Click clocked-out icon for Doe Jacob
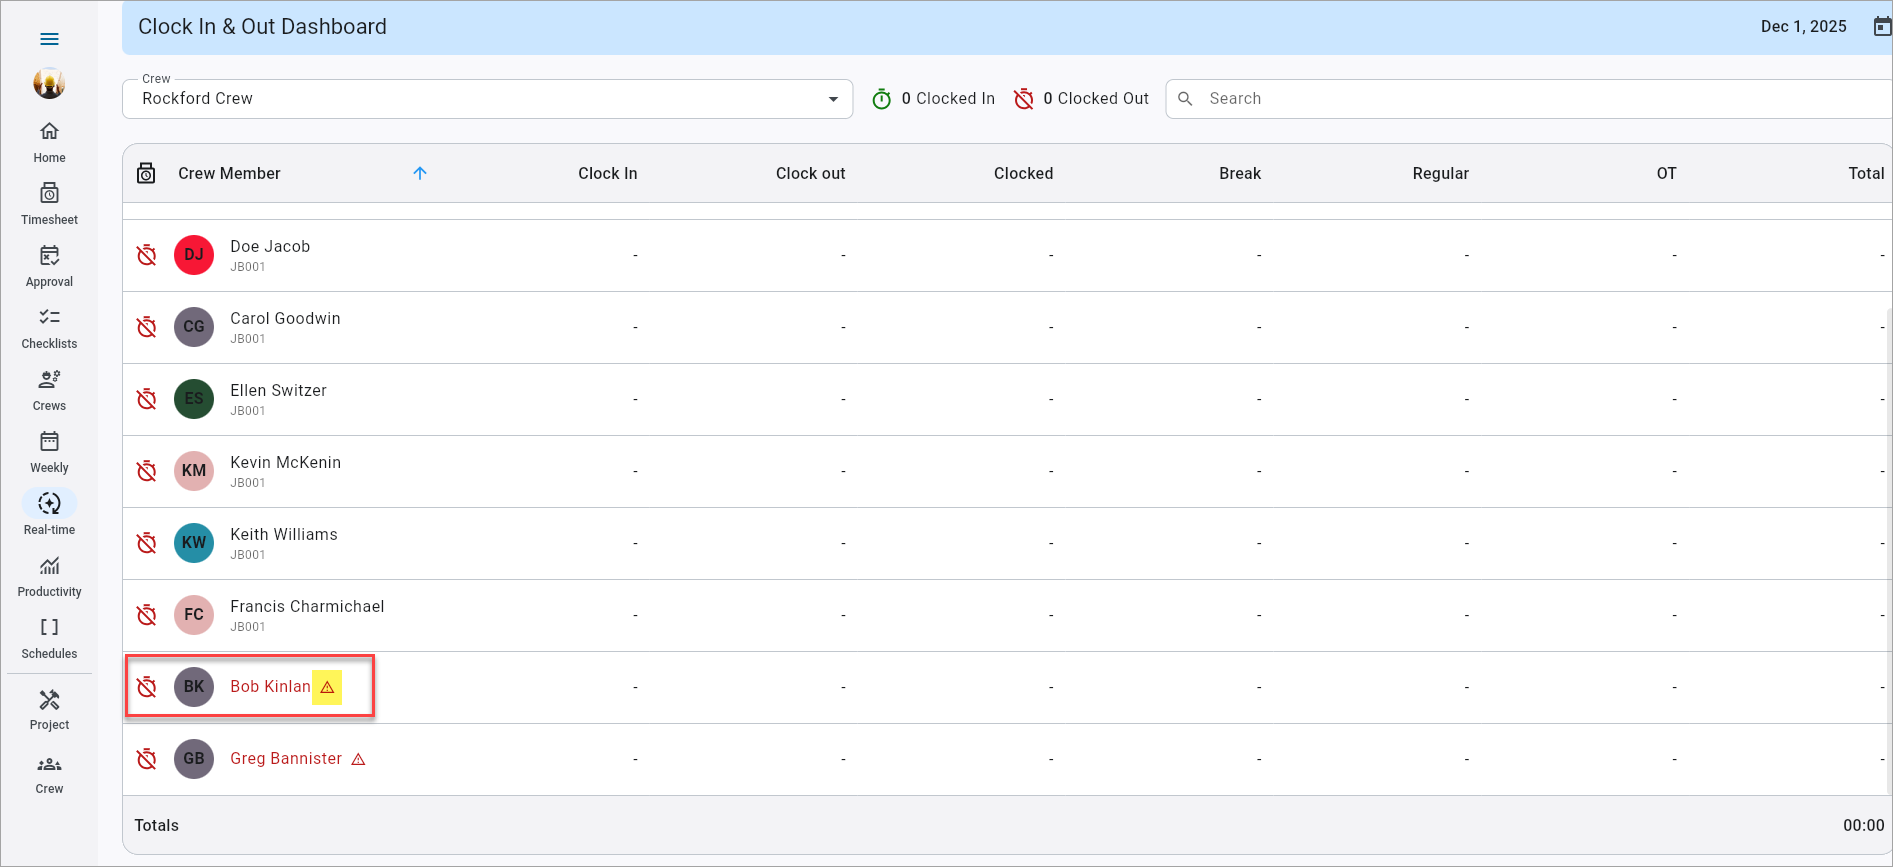The width and height of the screenshot is (1893, 867). coord(147,255)
